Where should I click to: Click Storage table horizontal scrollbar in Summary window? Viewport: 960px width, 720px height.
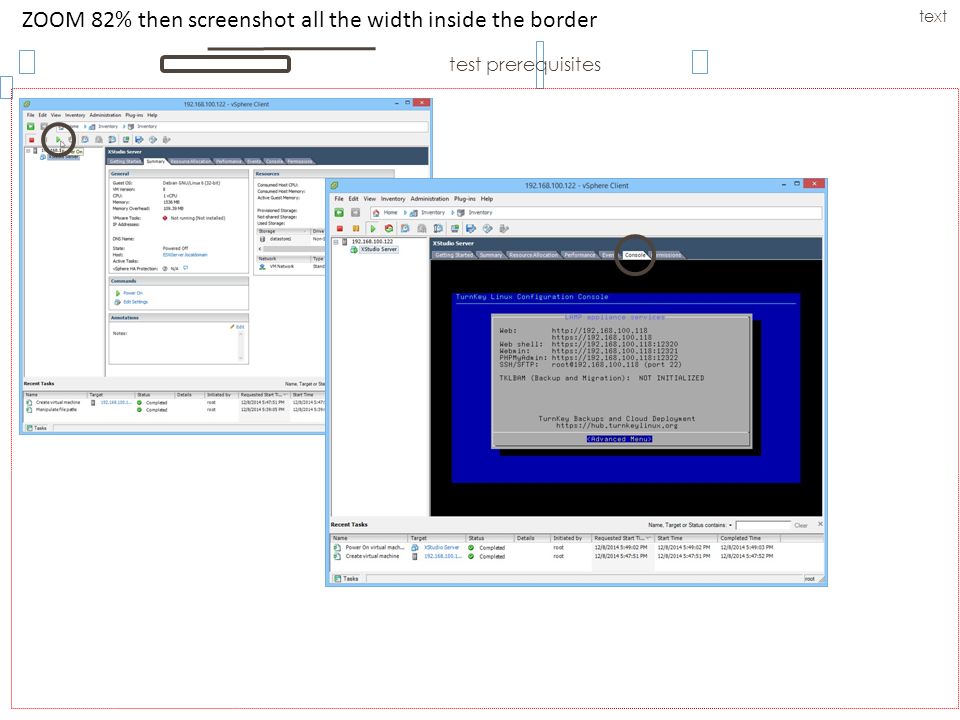click(291, 249)
